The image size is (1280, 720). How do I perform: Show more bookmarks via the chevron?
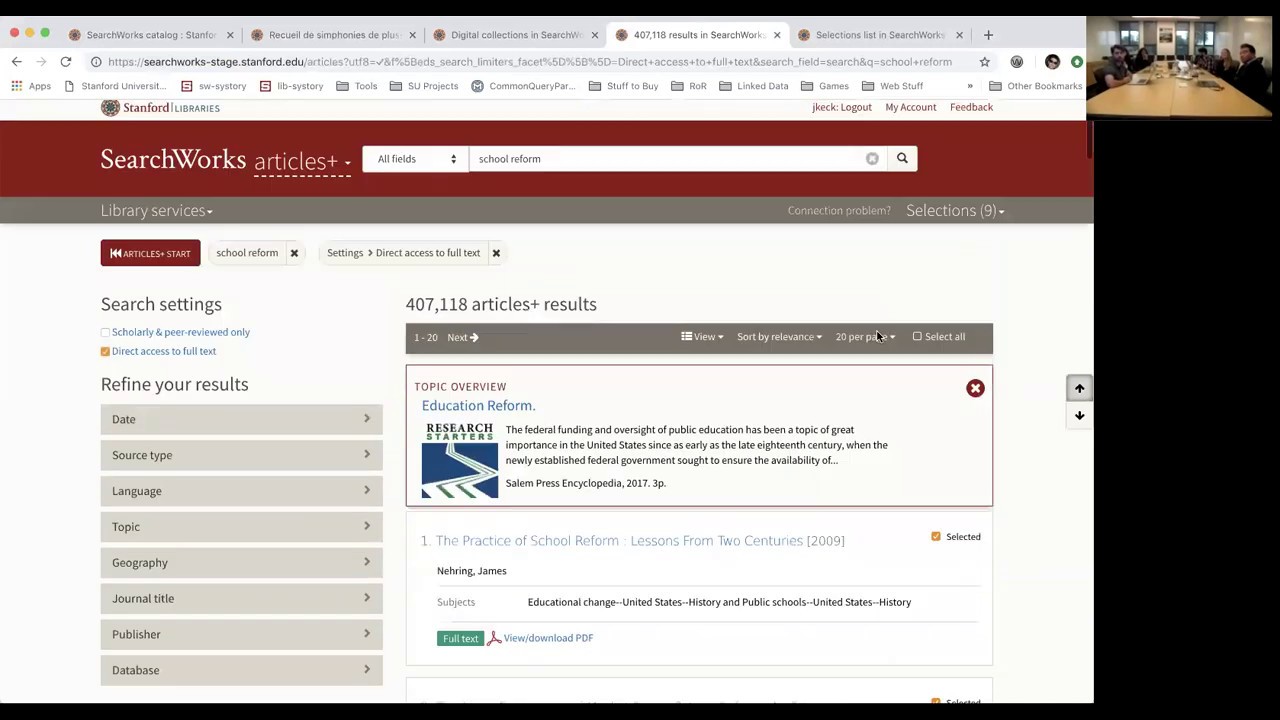tap(969, 86)
